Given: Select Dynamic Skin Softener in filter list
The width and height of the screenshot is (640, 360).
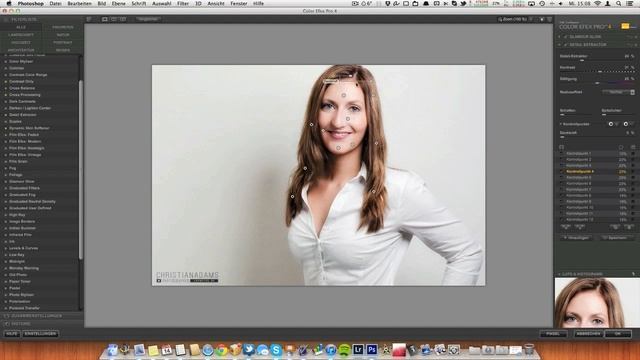Looking at the screenshot, I should (29, 128).
